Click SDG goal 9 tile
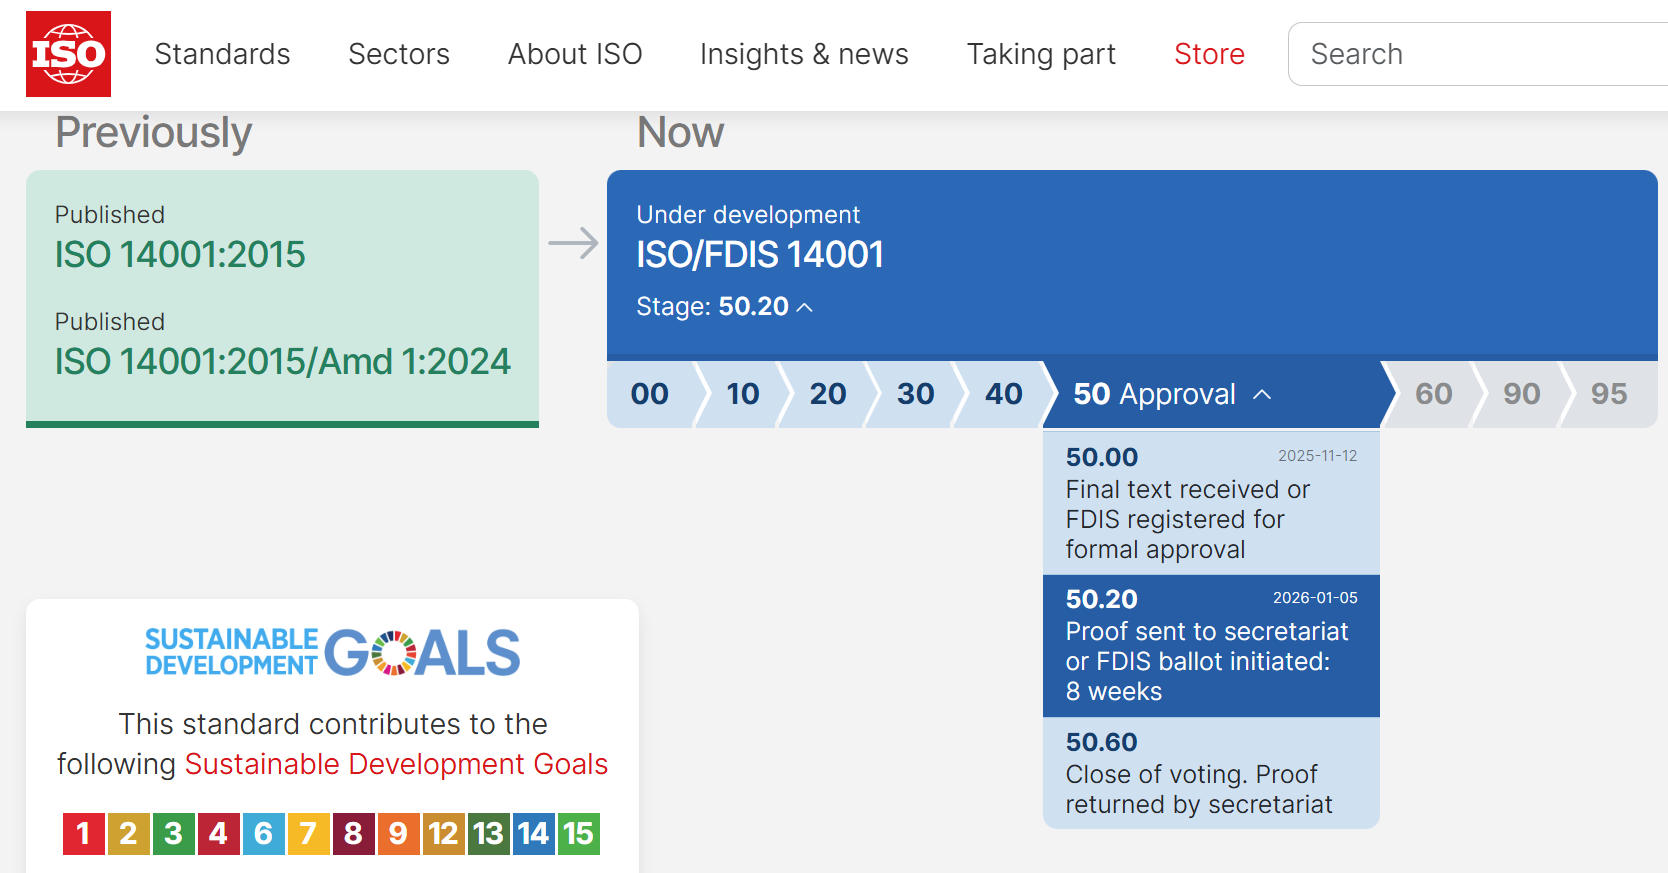This screenshot has height=873, width=1668. point(398,833)
